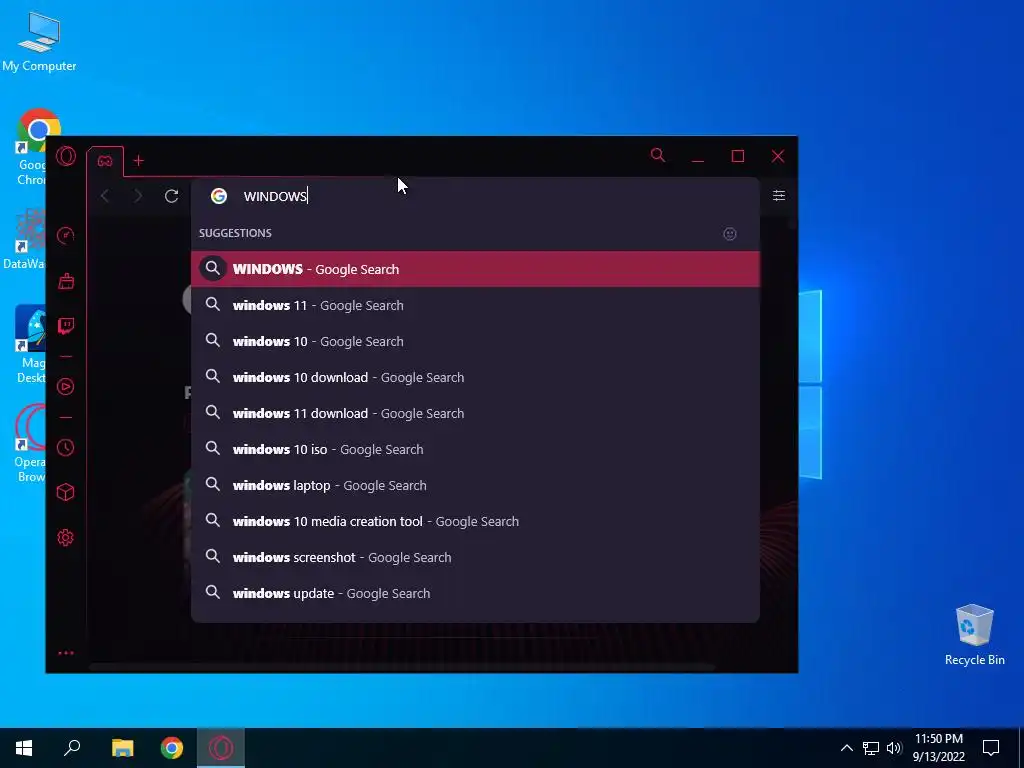This screenshot has height=768, width=1024.
Task: Select the GX Corner gamepad tab
Action: pyautogui.click(x=105, y=161)
